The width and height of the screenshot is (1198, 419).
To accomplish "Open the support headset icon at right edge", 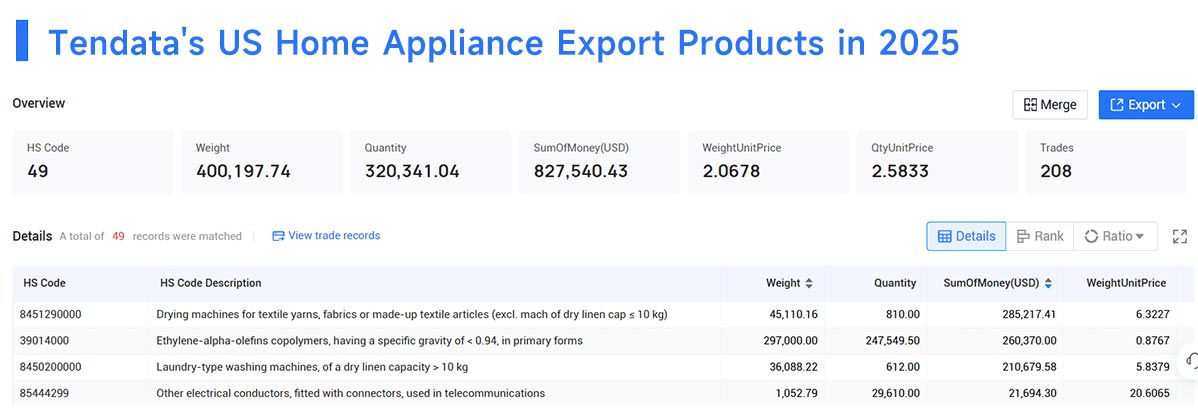I will click(x=1191, y=360).
